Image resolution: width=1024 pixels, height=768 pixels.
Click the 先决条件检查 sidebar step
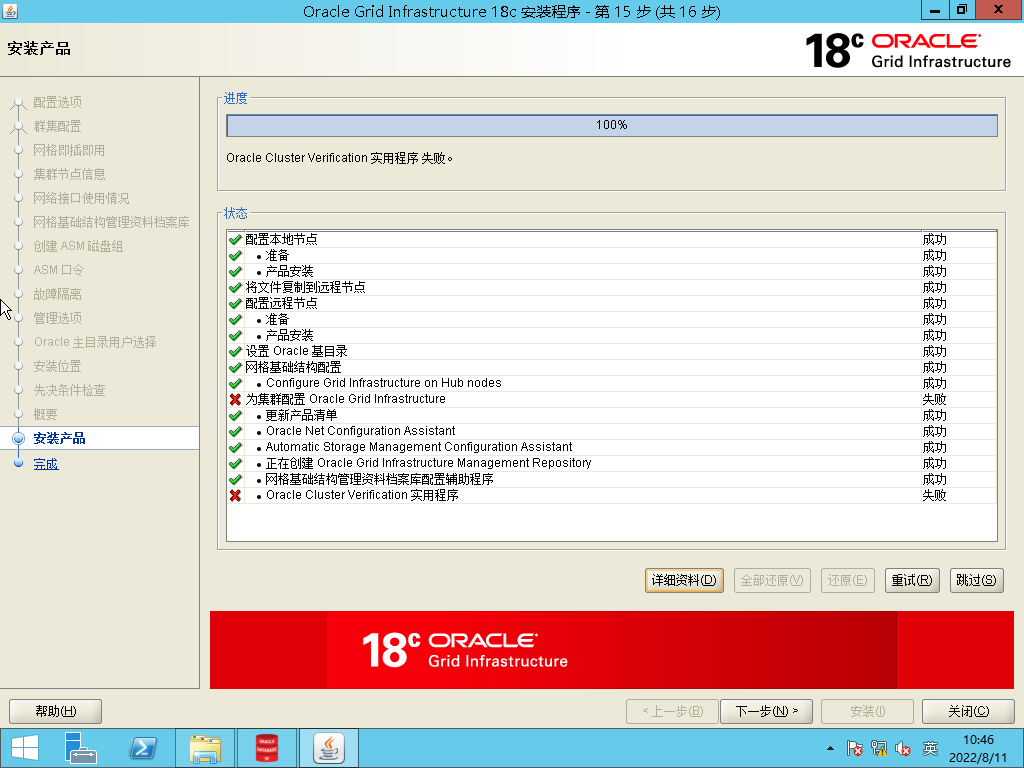(69, 390)
